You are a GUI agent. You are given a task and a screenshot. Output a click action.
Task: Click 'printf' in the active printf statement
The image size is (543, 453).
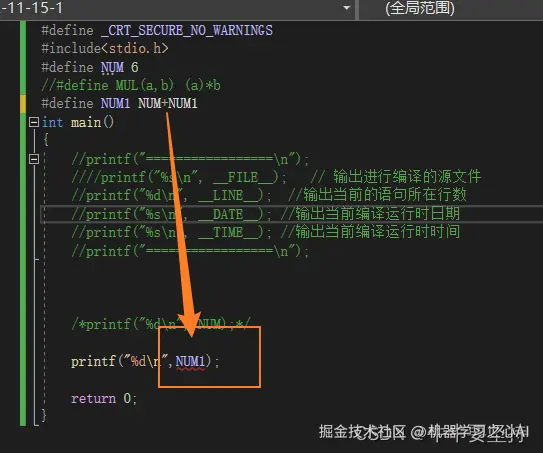coord(93,362)
